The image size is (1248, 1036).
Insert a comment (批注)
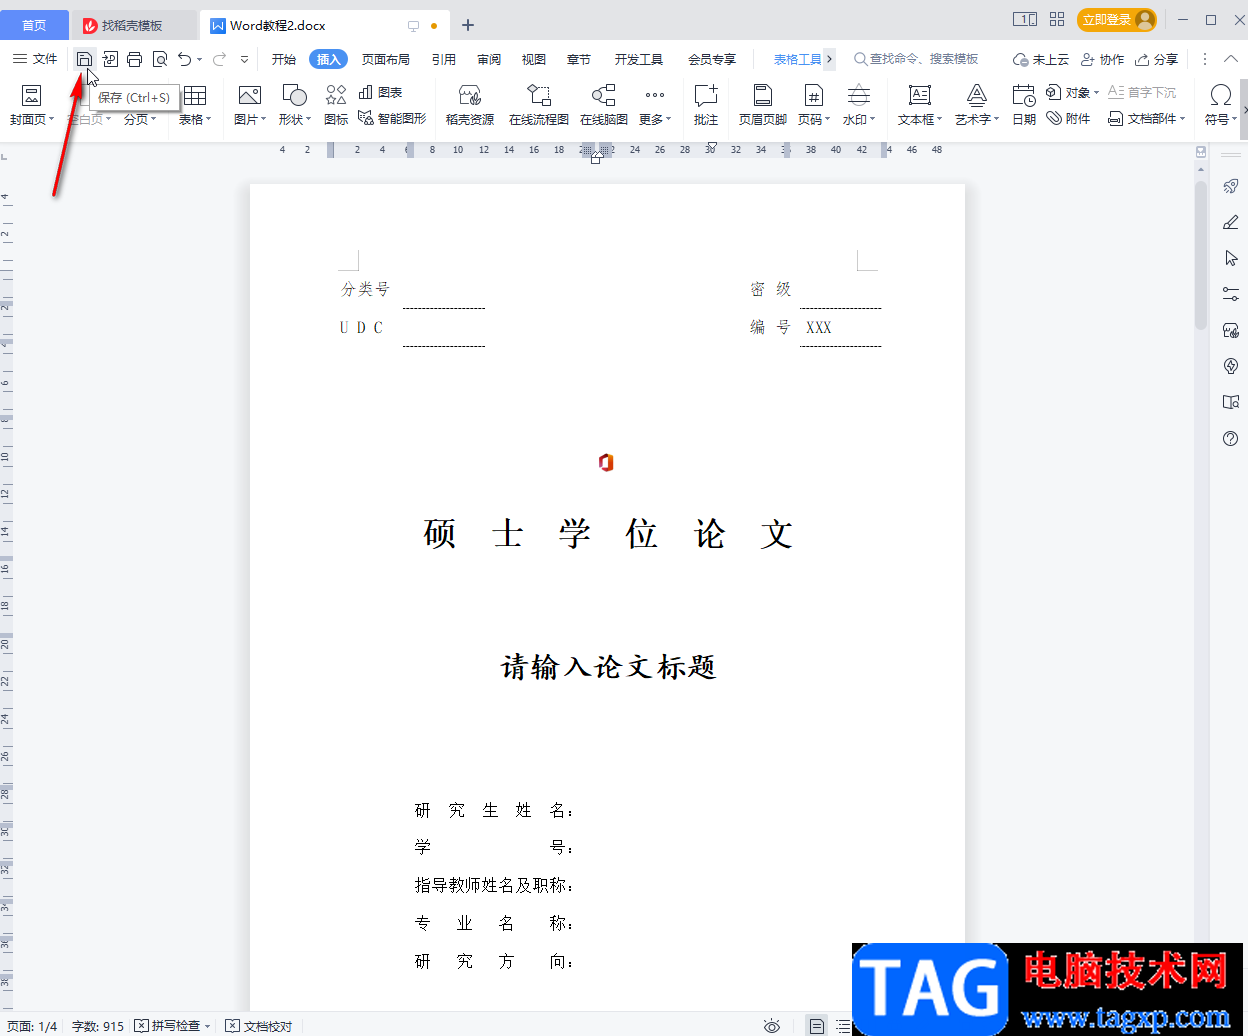pos(706,105)
